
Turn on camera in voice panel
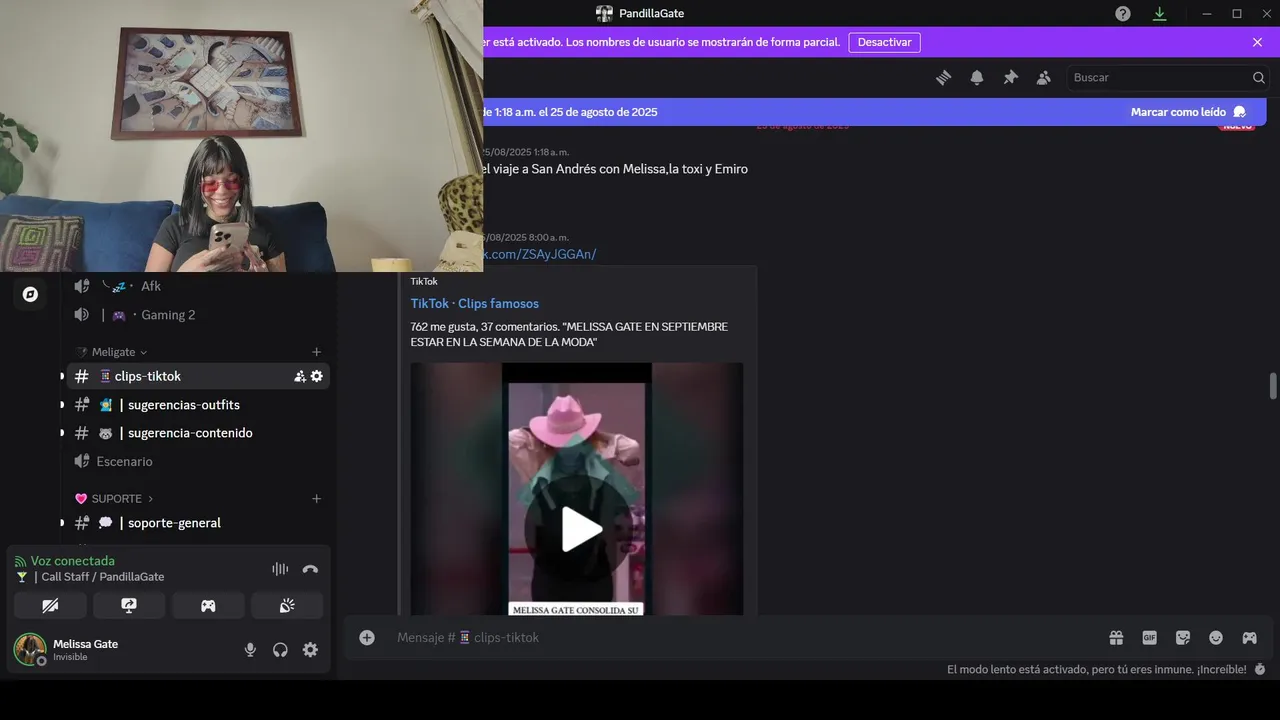tap(50, 605)
